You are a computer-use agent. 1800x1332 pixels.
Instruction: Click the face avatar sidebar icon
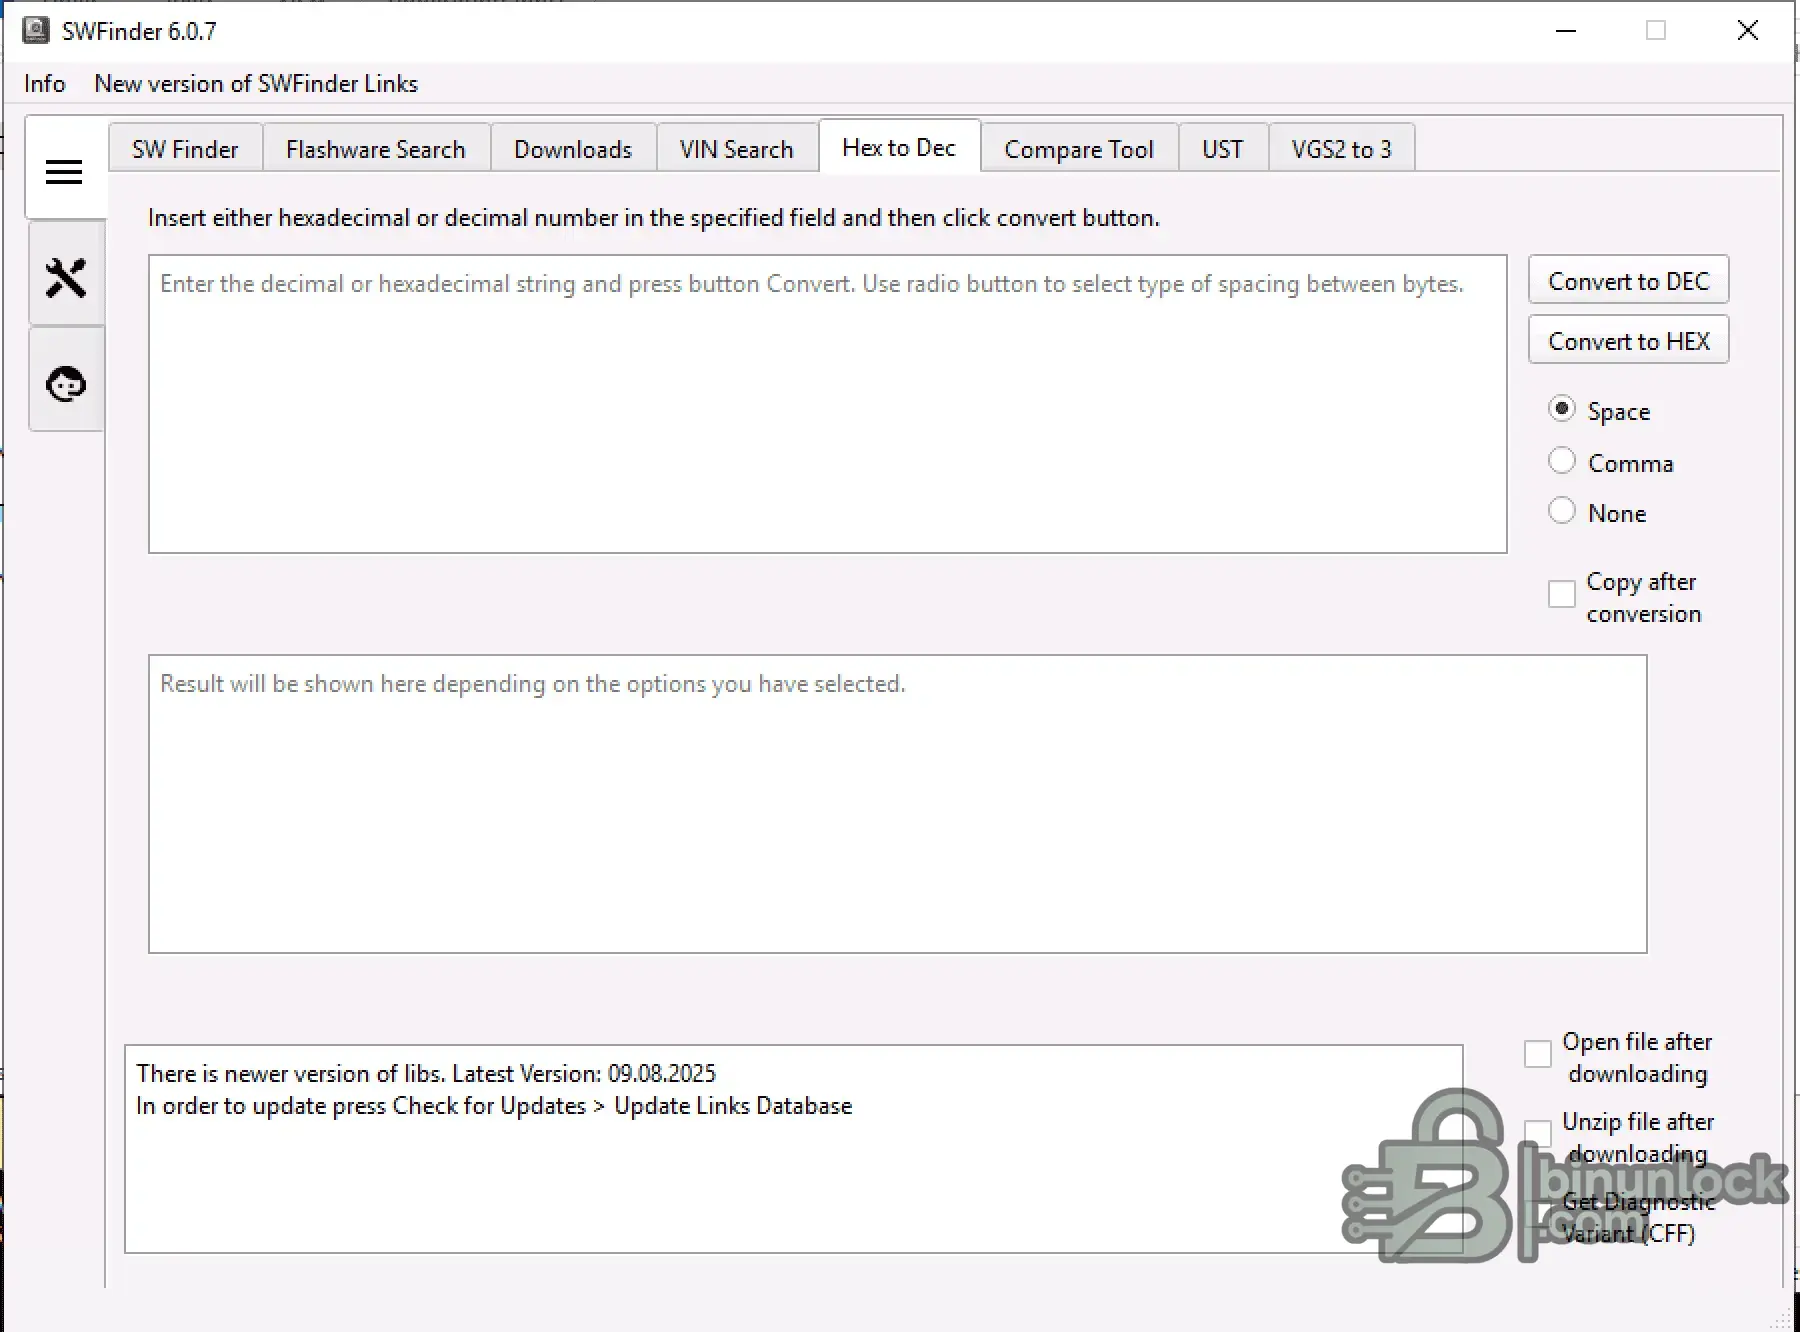click(66, 383)
